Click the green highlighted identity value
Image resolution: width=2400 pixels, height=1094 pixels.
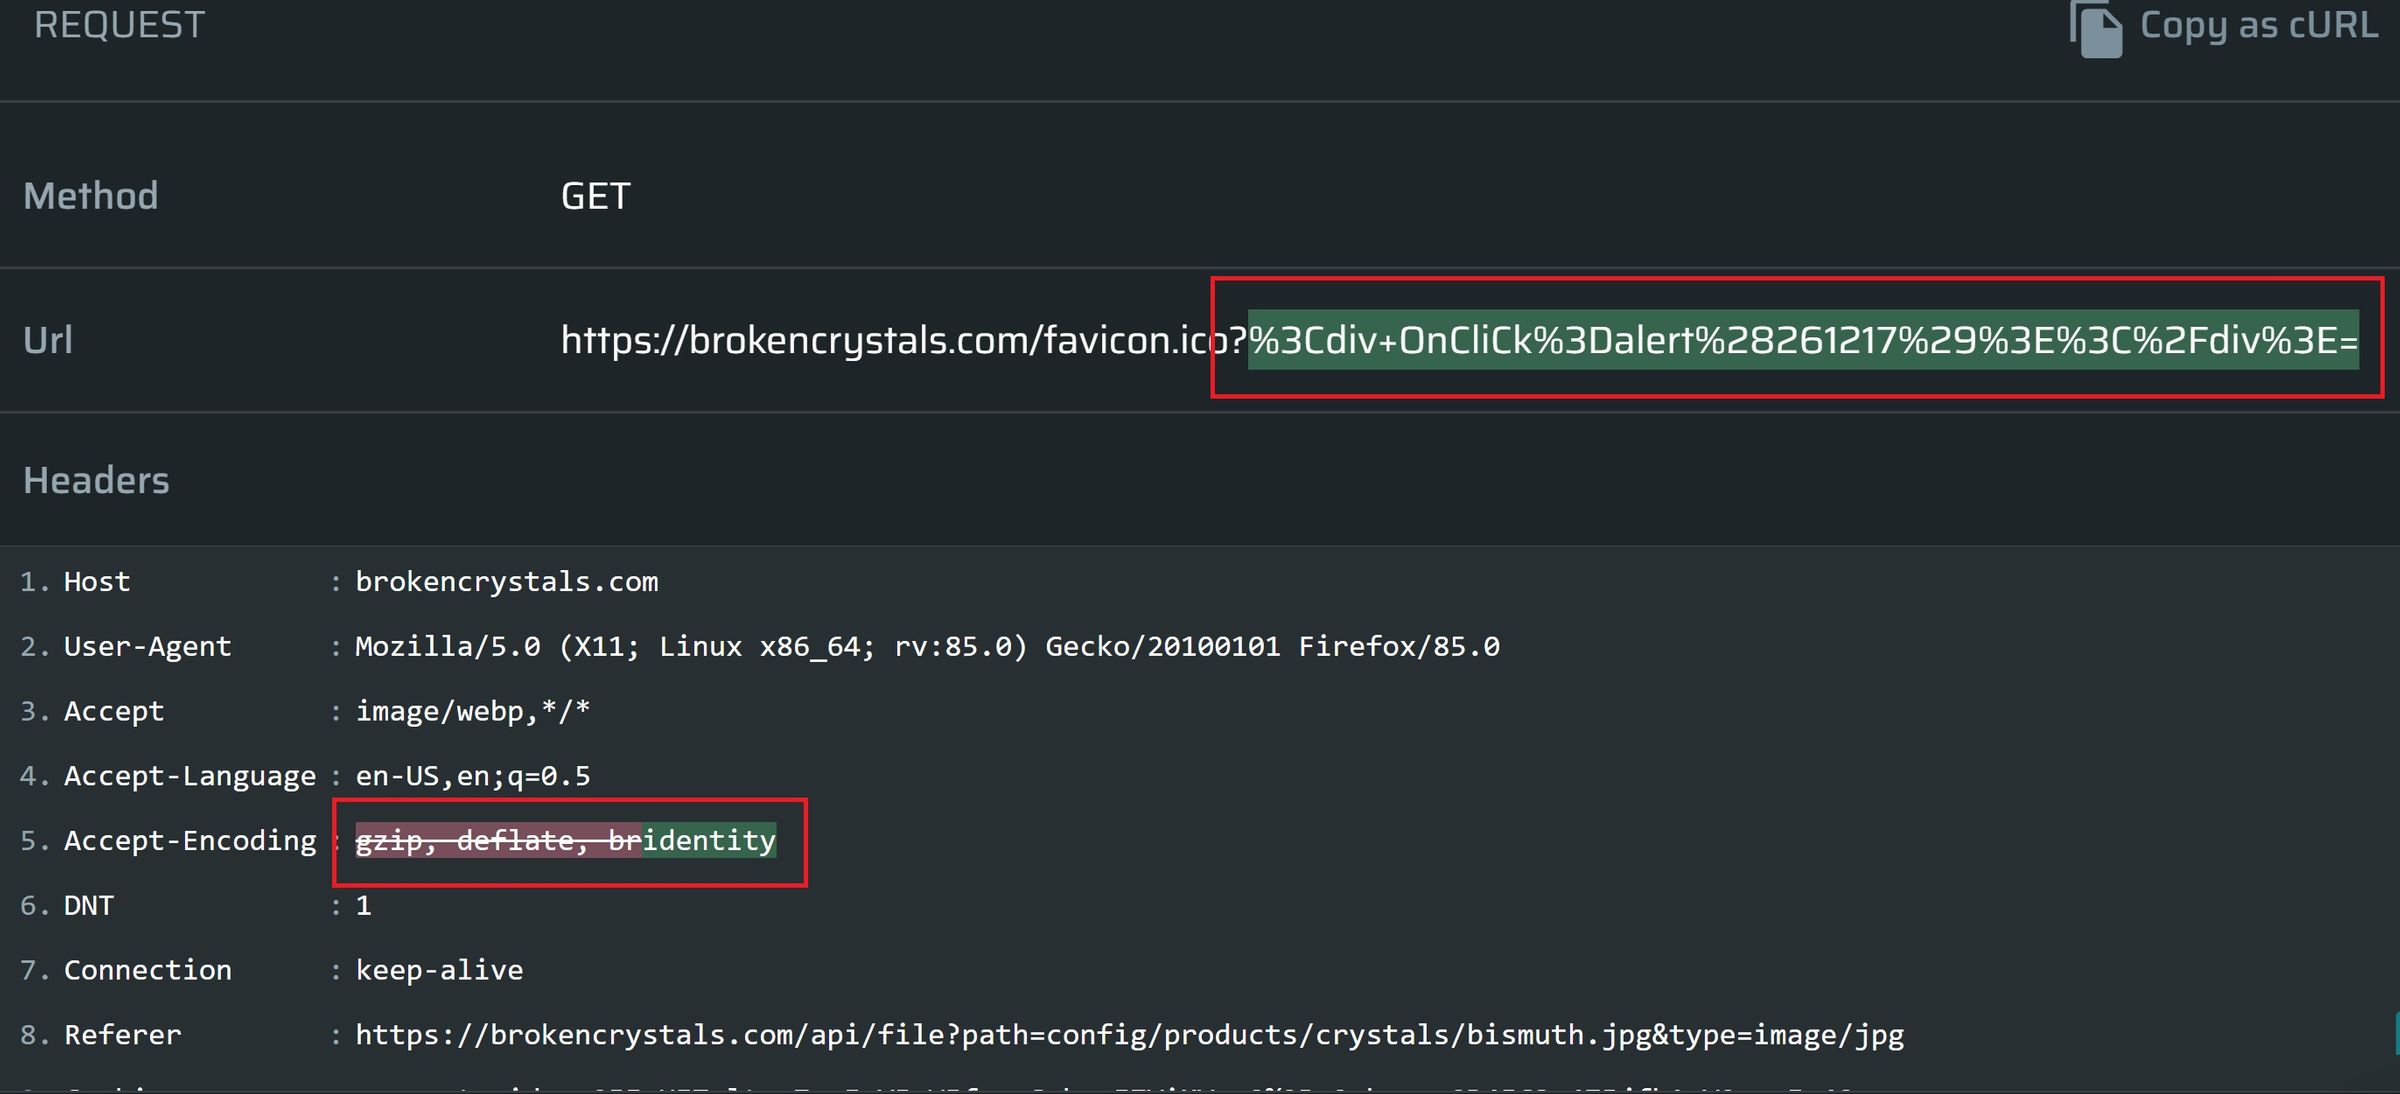point(708,841)
